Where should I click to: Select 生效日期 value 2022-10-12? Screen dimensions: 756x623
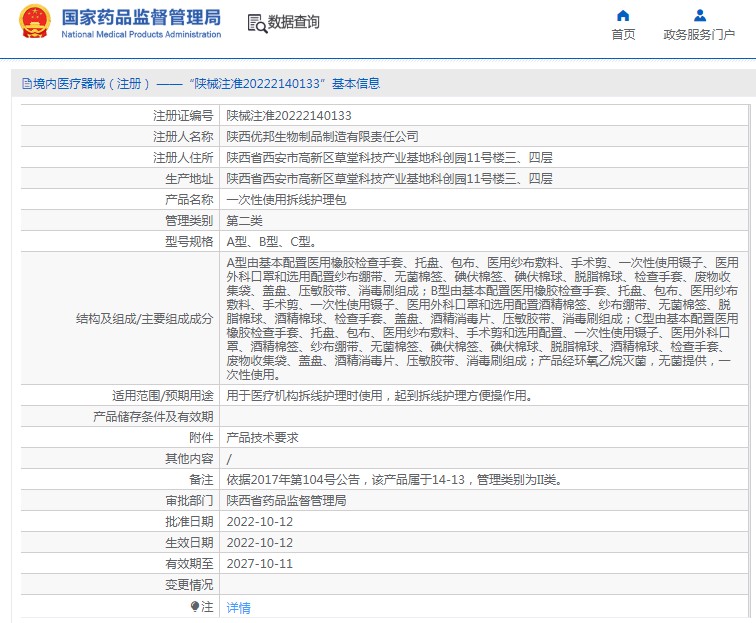[x=259, y=543]
